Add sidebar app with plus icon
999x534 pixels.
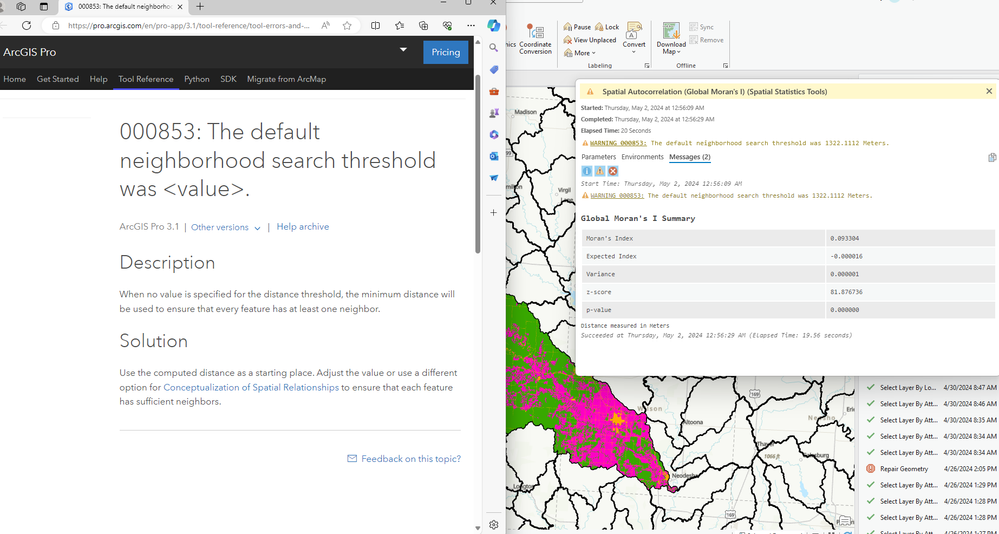493,212
